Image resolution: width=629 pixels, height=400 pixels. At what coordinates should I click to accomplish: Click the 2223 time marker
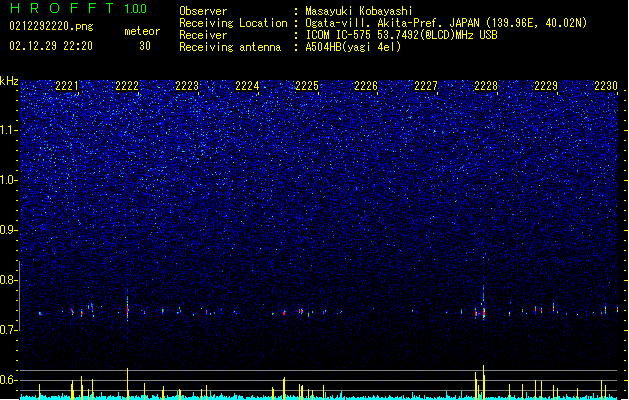tap(187, 85)
